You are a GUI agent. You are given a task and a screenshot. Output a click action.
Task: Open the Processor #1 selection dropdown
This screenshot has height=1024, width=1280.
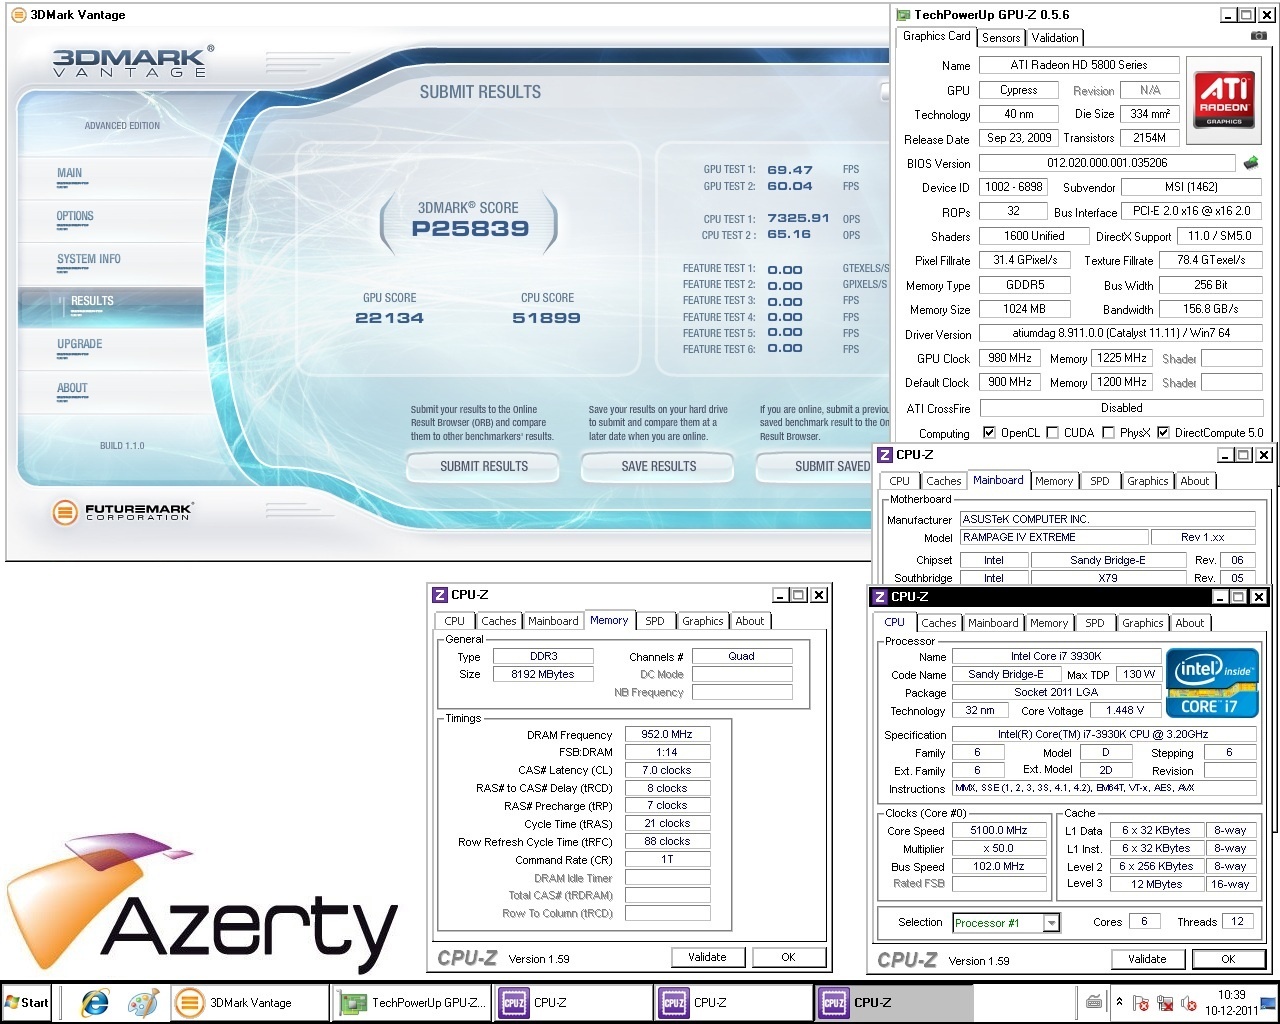point(1051,923)
